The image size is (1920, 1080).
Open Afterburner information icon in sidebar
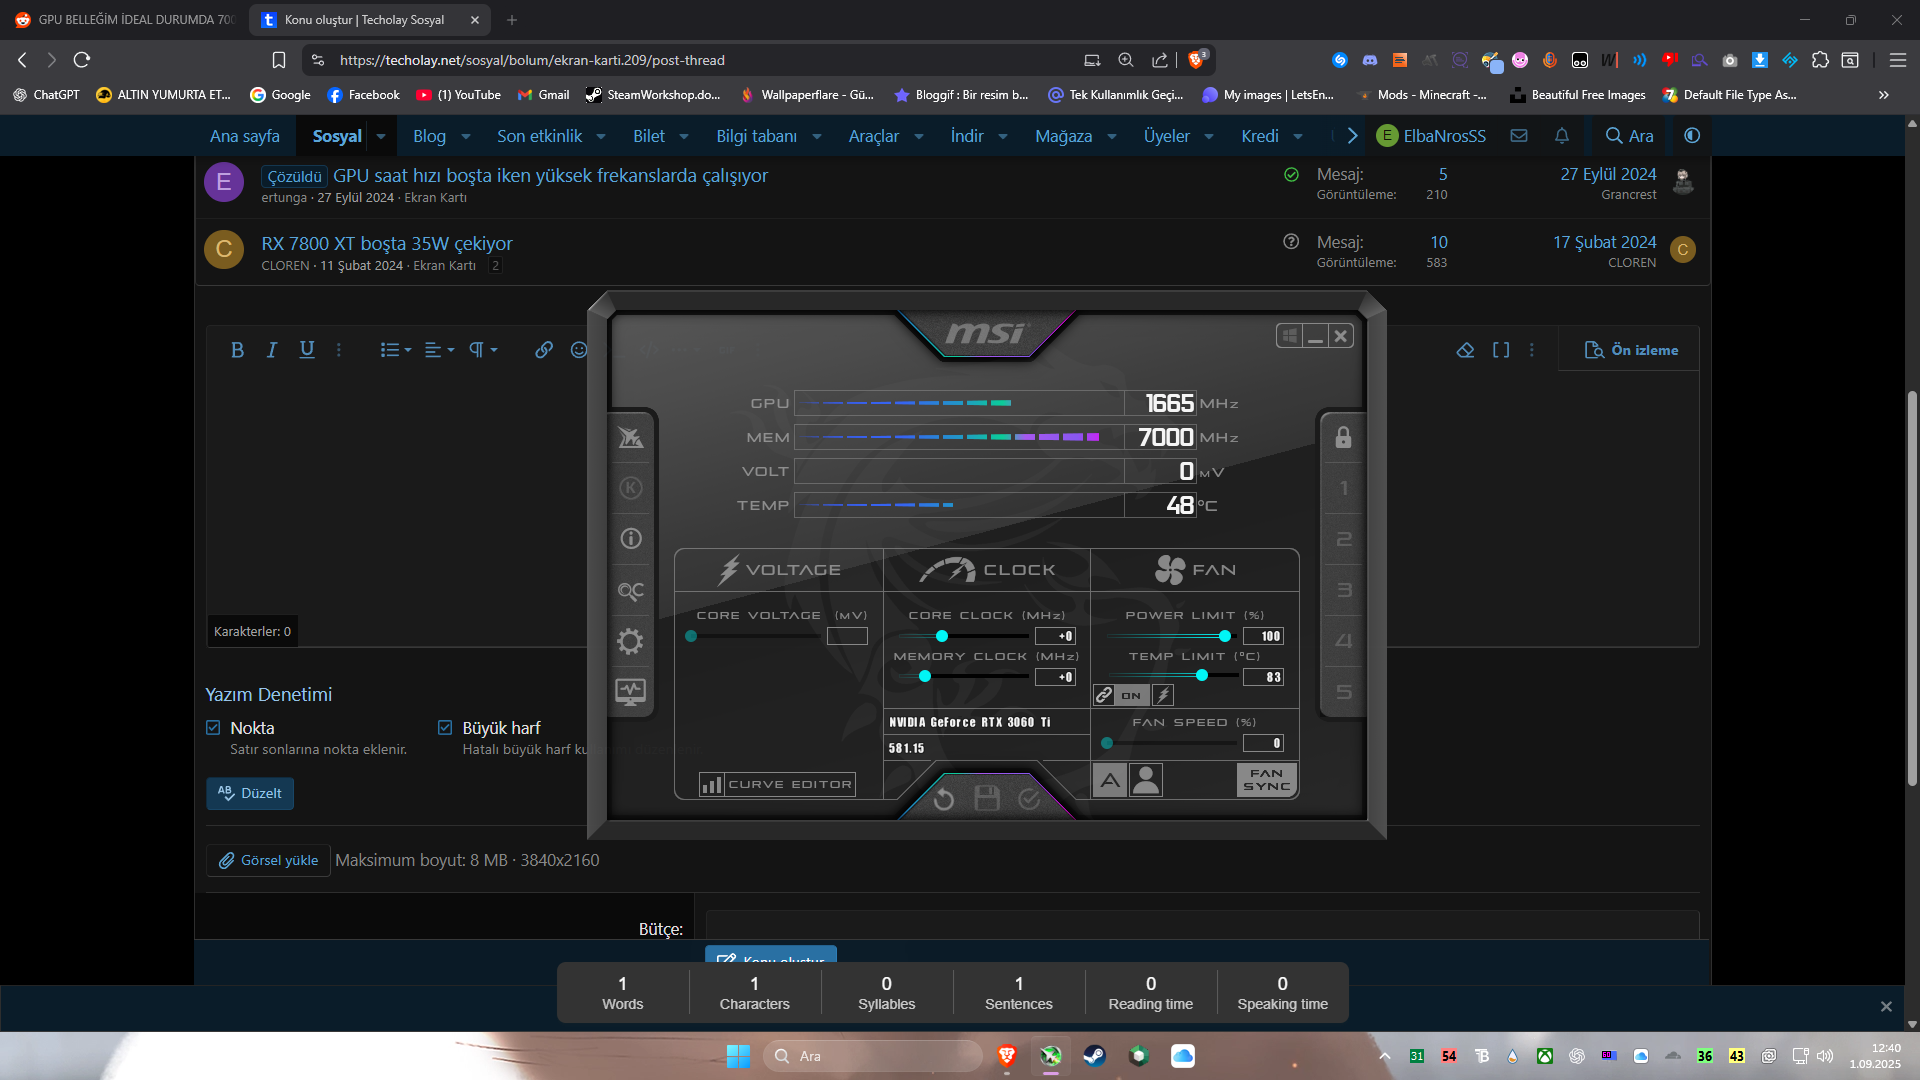631,539
